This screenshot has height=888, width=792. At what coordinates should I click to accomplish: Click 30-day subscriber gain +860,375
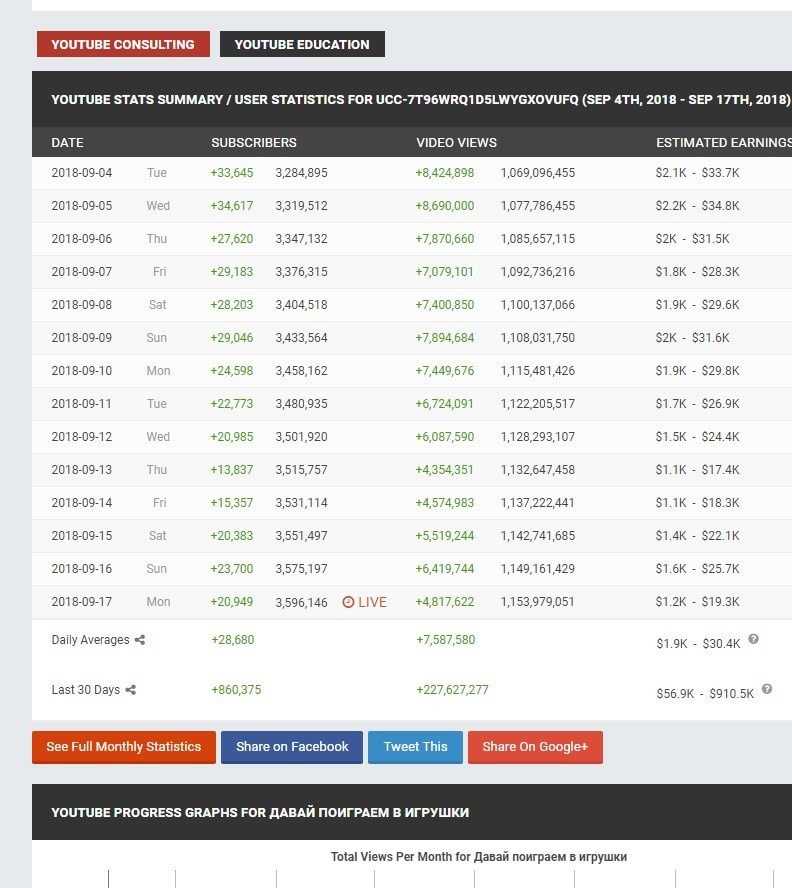coord(236,690)
